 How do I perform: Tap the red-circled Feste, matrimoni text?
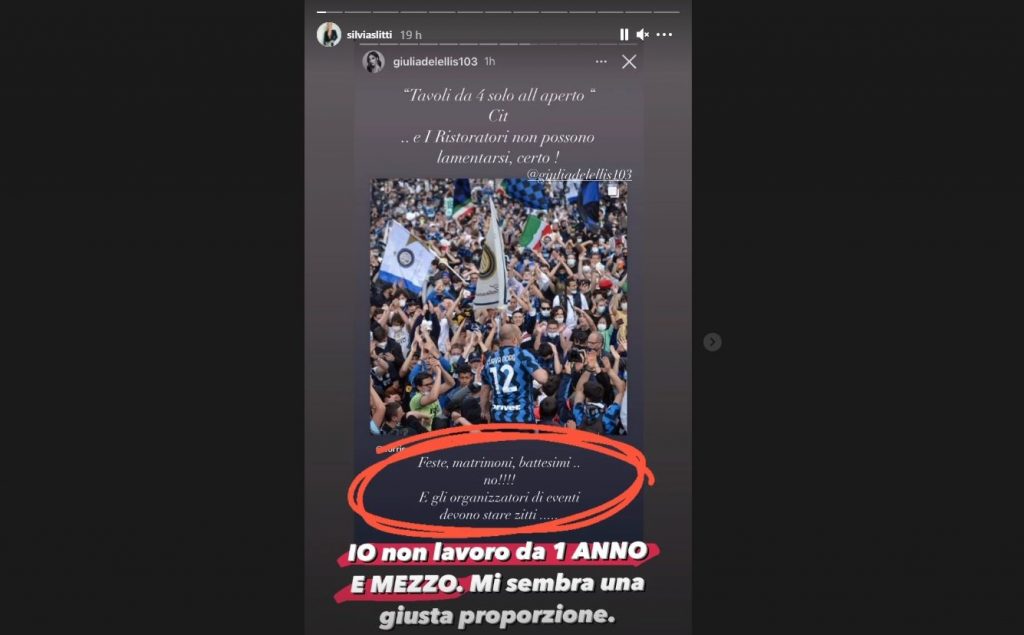point(499,488)
